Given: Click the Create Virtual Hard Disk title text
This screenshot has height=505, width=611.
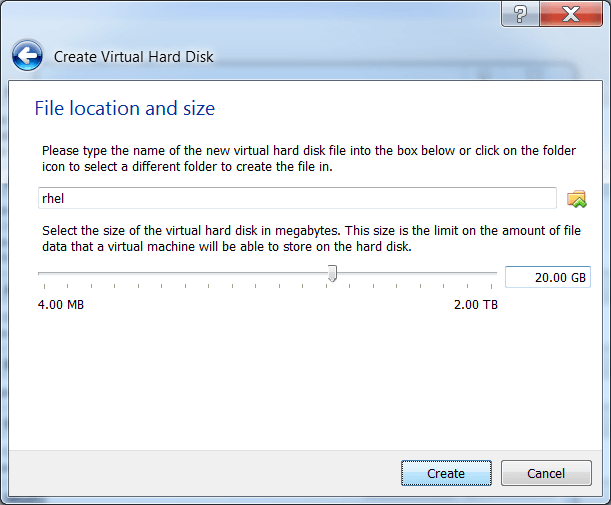Looking at the screenshot, I should (x=134, y=57).
